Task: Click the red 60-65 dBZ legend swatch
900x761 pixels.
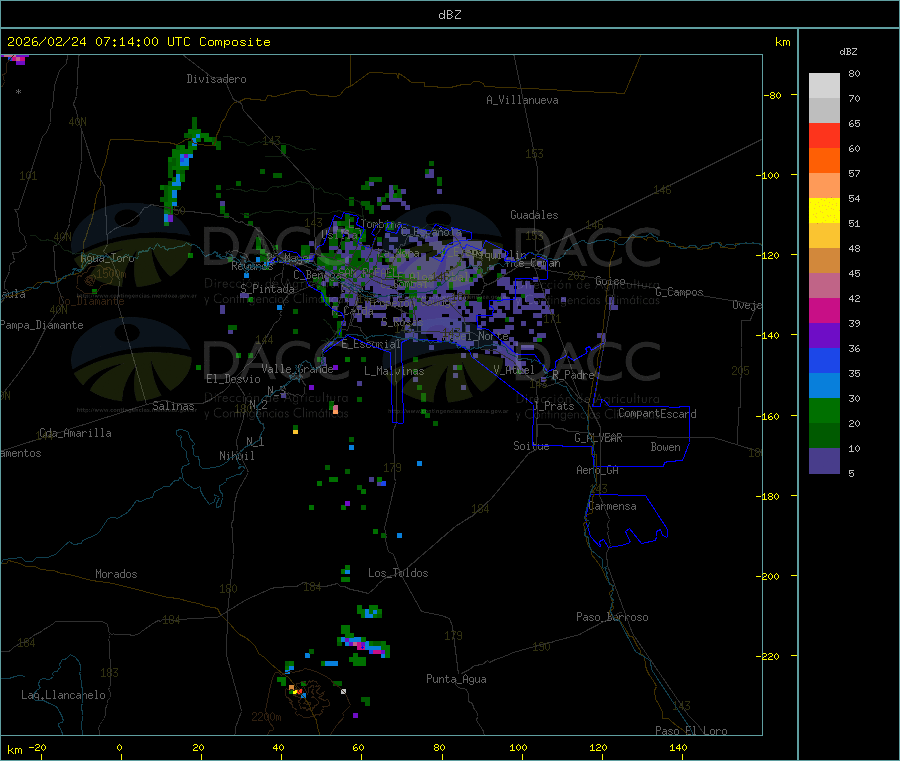Action: pos(824,135)
